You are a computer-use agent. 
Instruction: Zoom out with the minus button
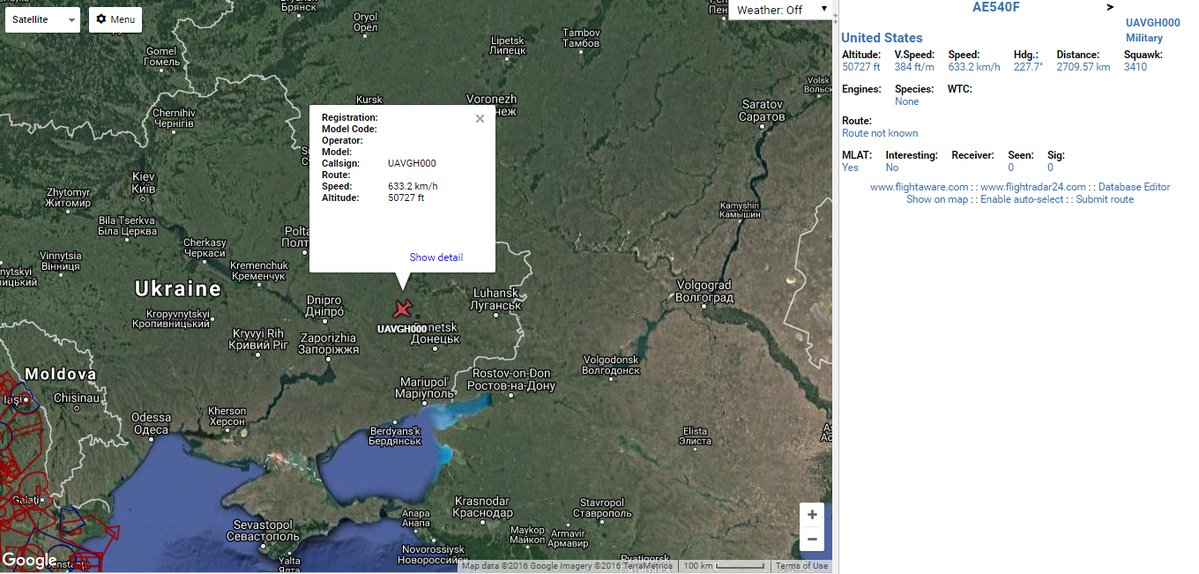[x=811, y=540]
